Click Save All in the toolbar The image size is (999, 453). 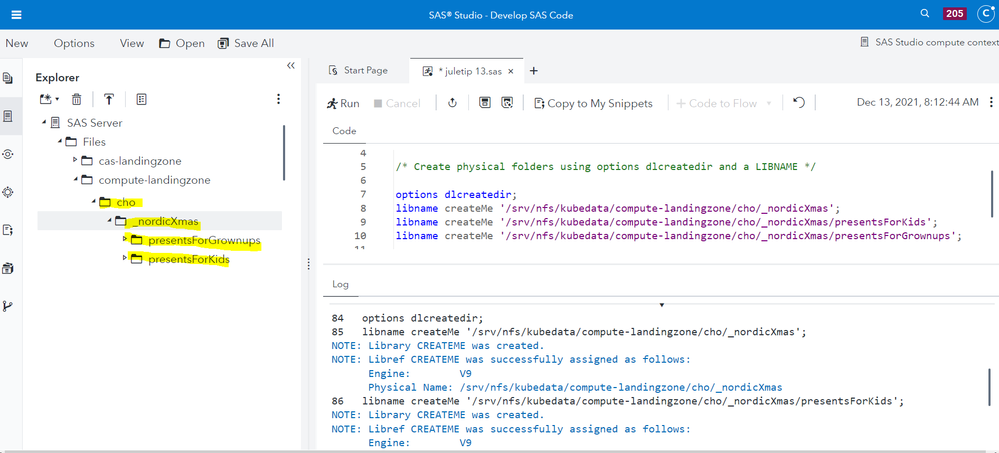[244, 43]
